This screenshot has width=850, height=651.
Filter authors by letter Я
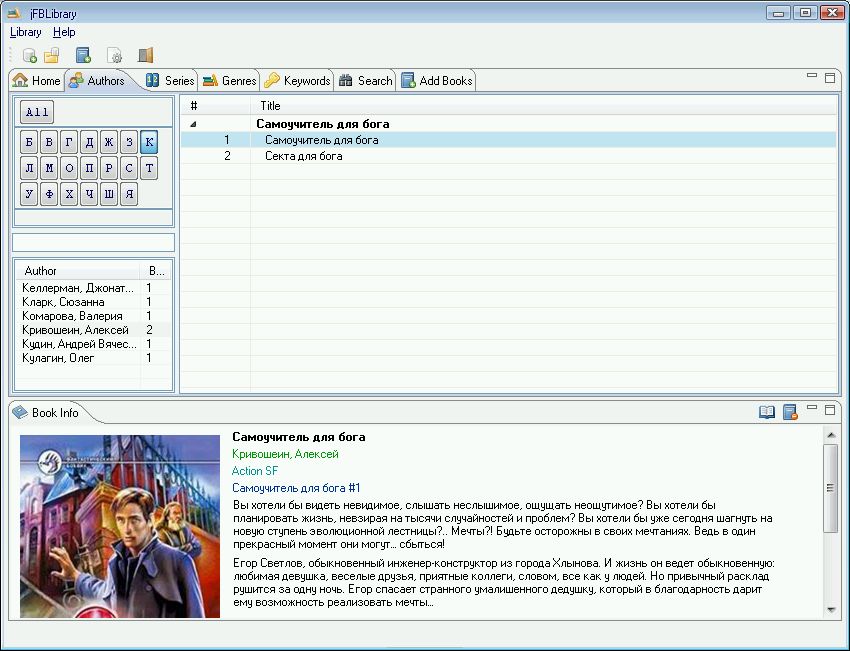tap(129, 194)
